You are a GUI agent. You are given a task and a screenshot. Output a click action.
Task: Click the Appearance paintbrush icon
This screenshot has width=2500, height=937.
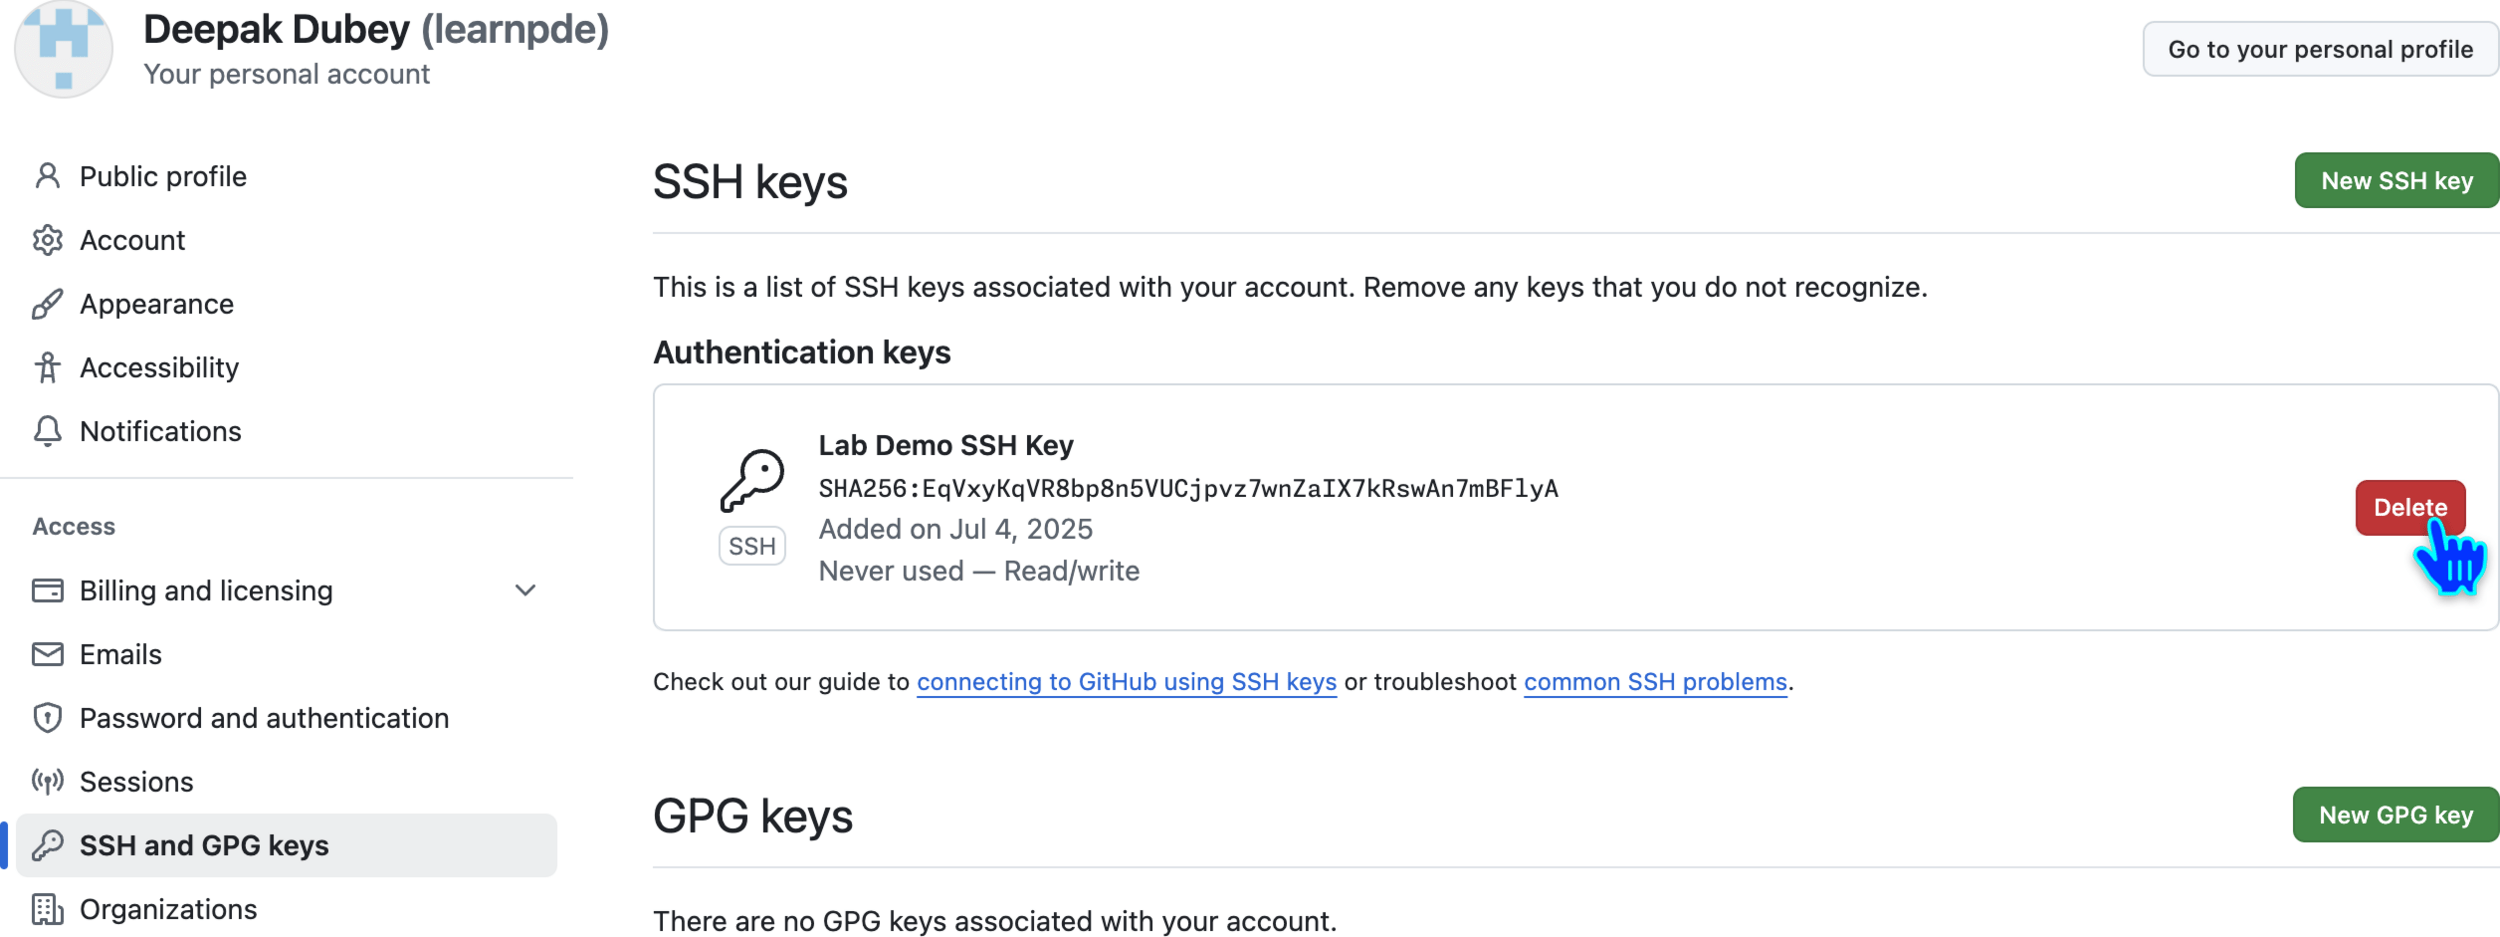coord(47,304)
